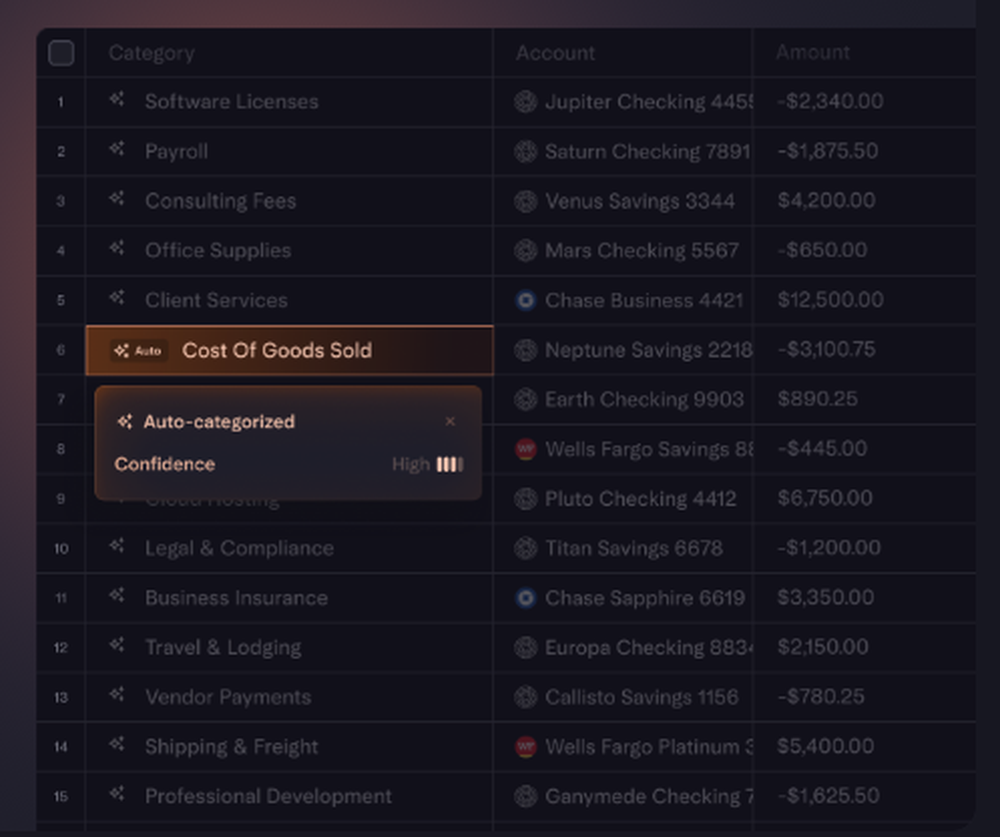Viewport: 1000px width, 837px height.
Task: Sort by the Account column header
Action: click(555, 53)
